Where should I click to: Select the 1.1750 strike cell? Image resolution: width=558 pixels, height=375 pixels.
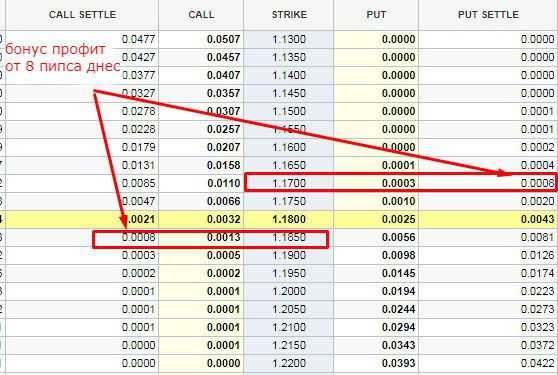click(x=289, y=201)
